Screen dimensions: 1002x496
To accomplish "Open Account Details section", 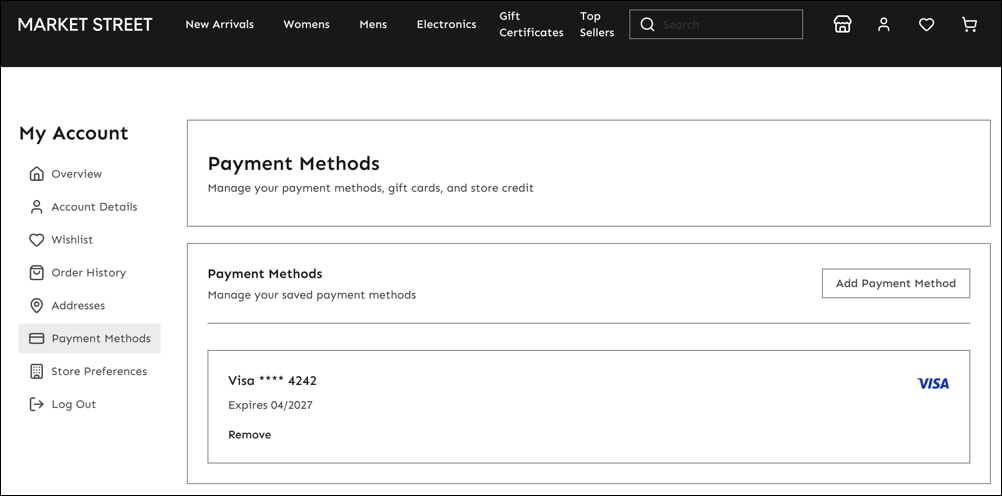I will [95, 206].
